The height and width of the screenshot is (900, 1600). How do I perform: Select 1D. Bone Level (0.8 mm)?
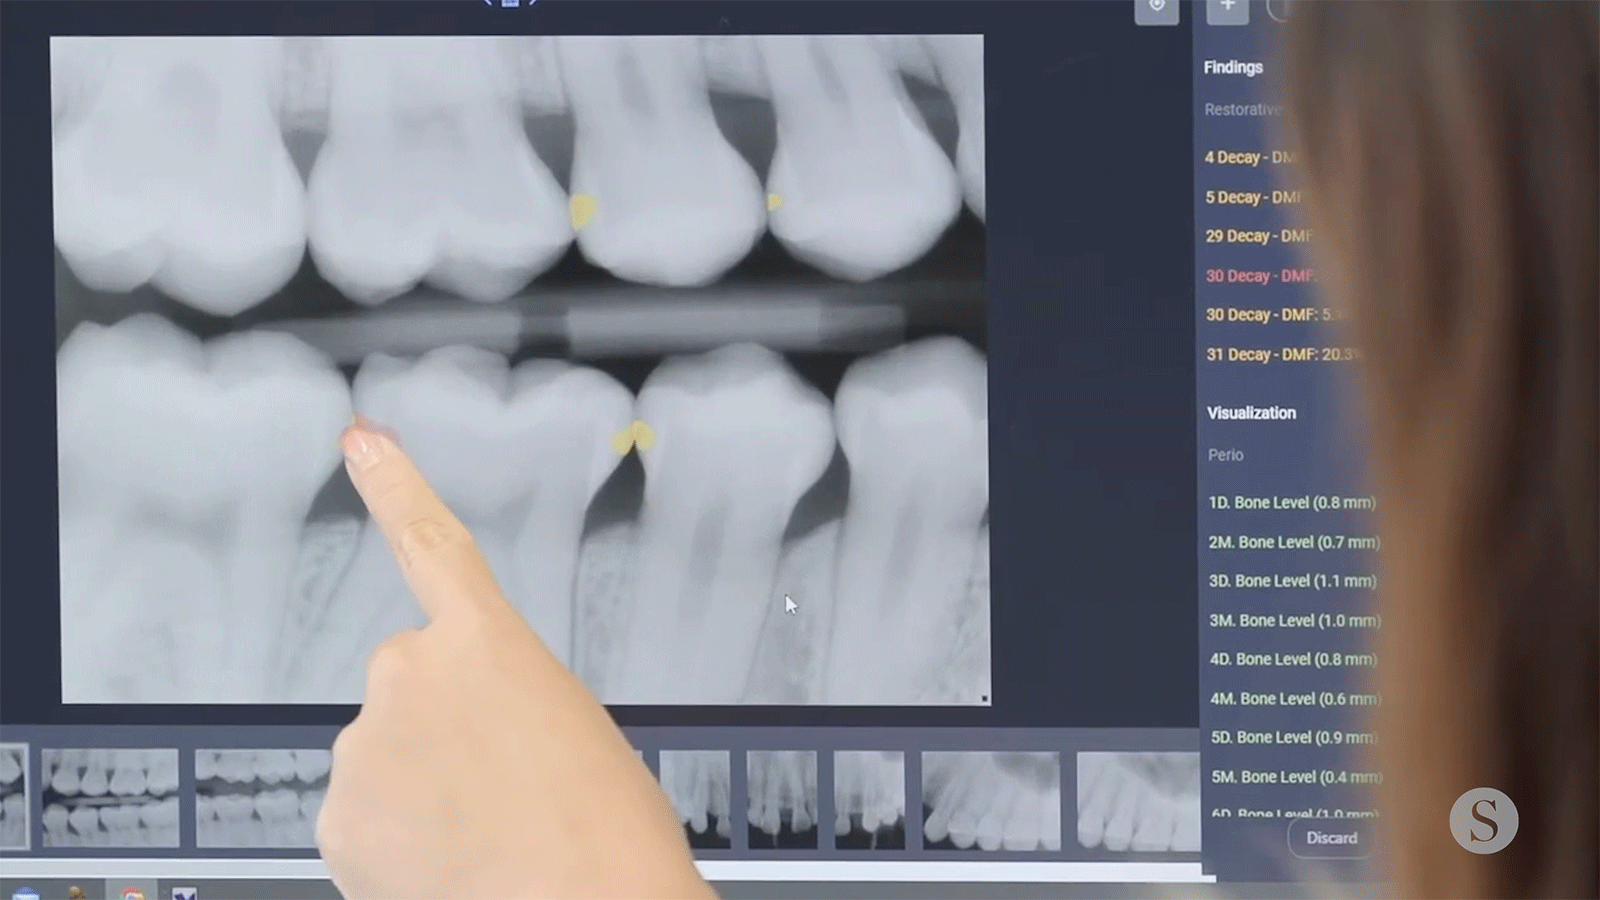tap(1292, 502)
